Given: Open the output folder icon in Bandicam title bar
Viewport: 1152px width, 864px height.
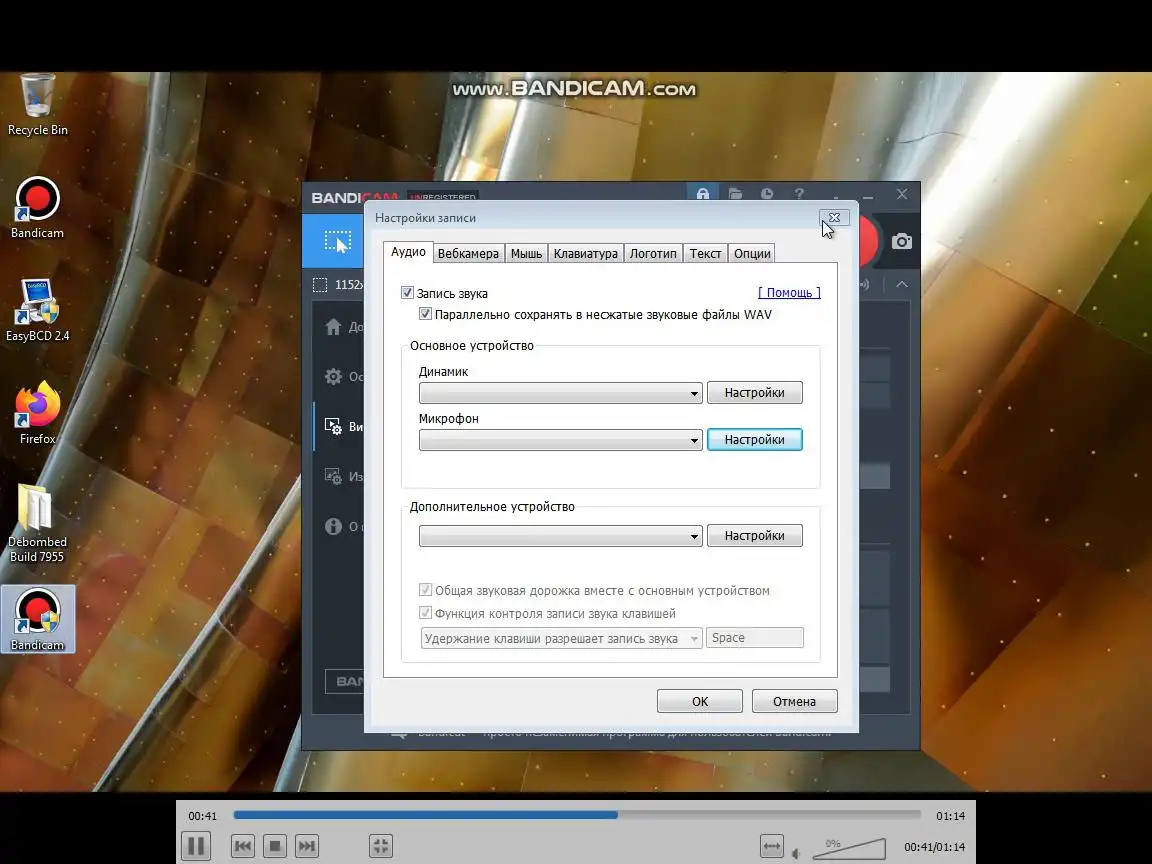Looking at the screenshot, I should 735,194.
